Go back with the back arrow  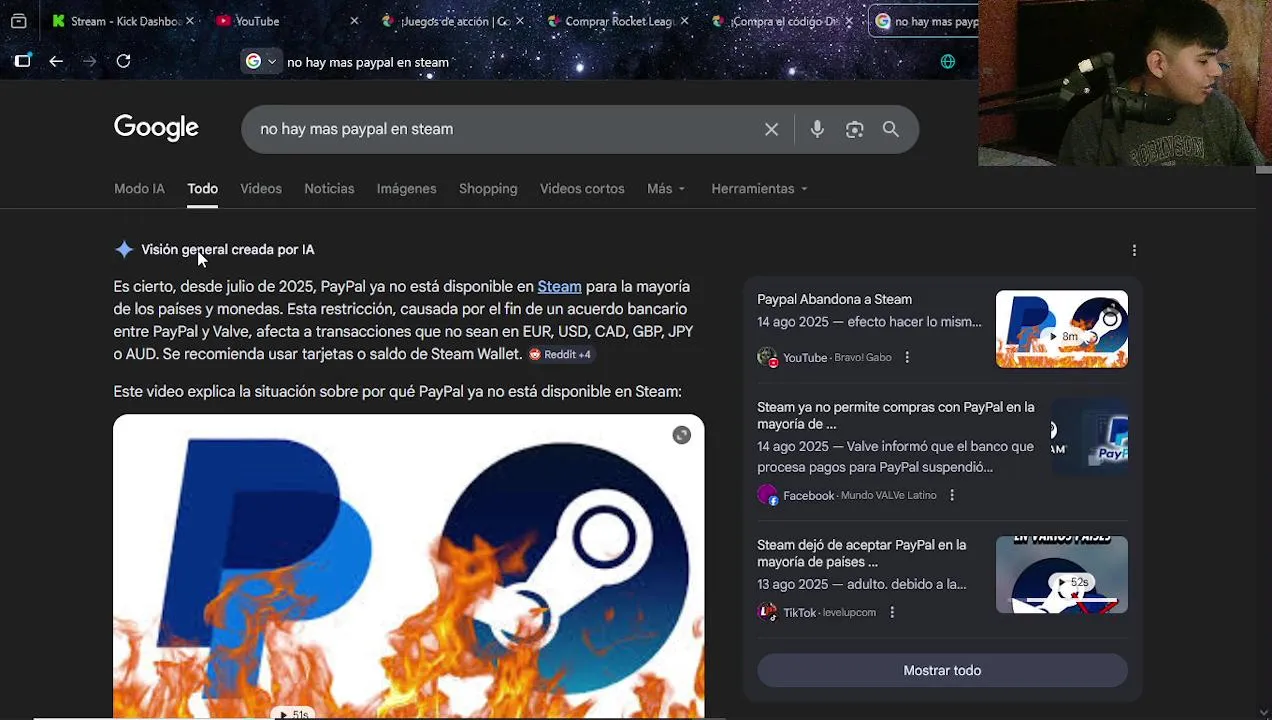click(56, 61)
